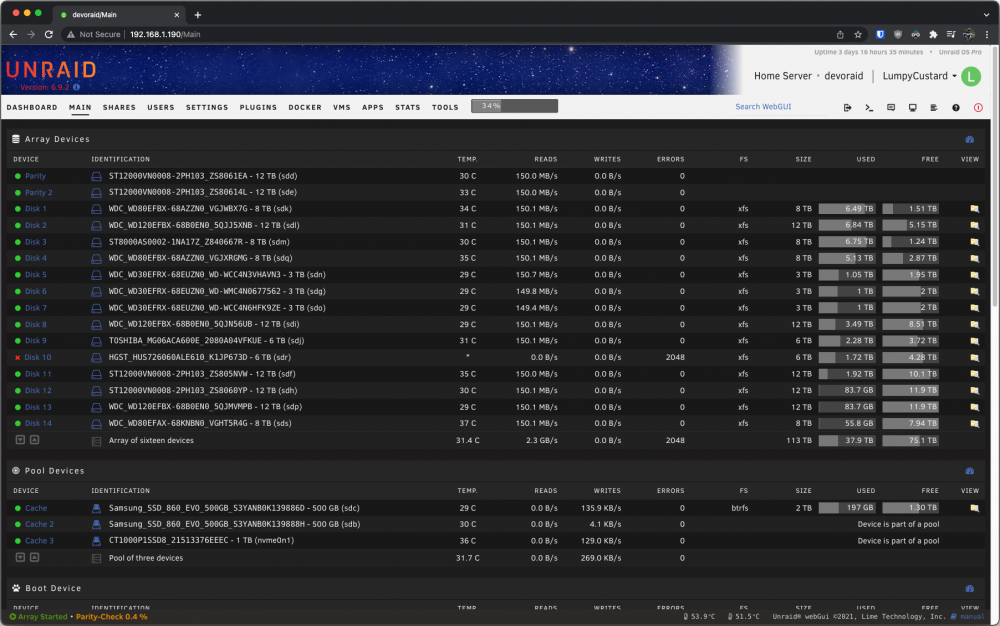Click the version info icon beside 6.9.2
This screenshot has height=626, width=1000.
pos(77,87)
